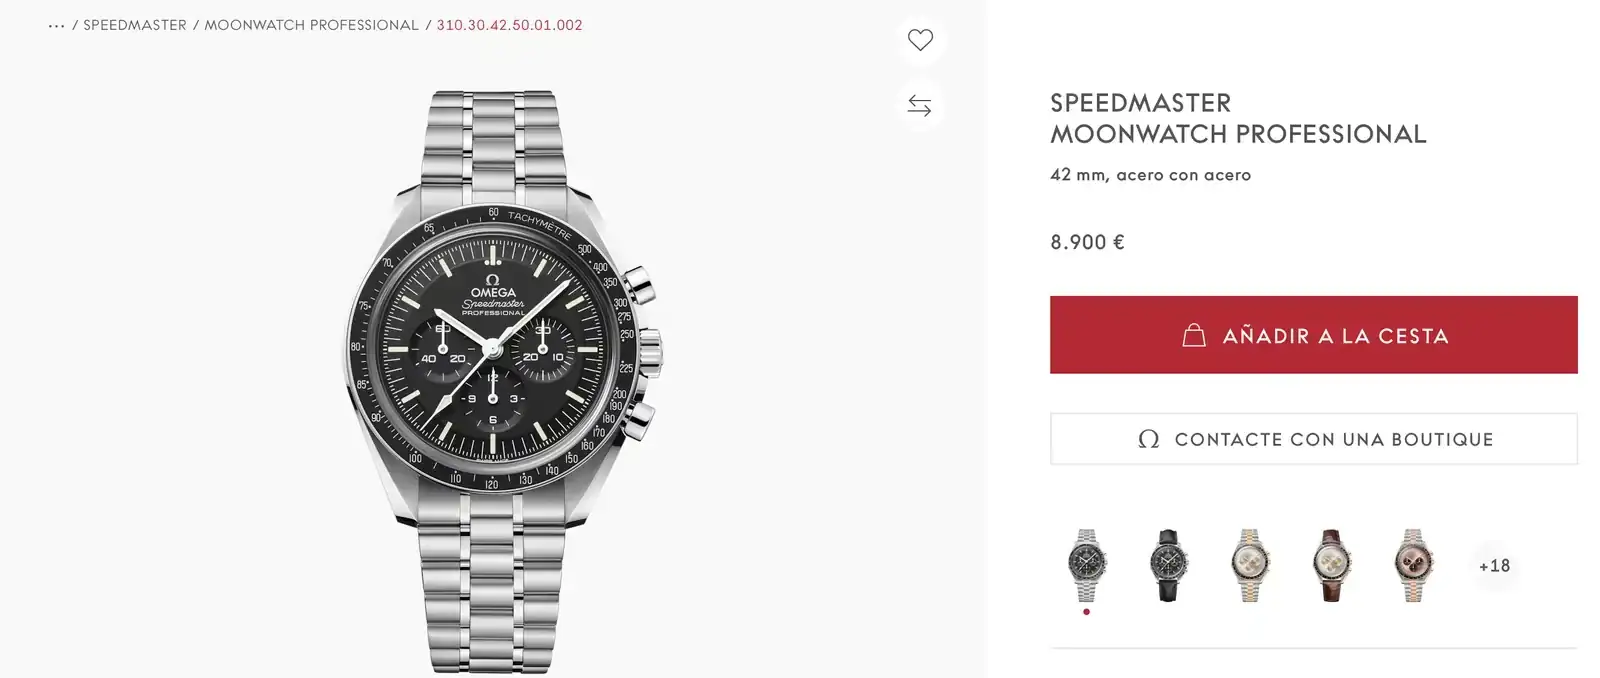Select the rose-toned dial bracelet variant

[1413, 565]
